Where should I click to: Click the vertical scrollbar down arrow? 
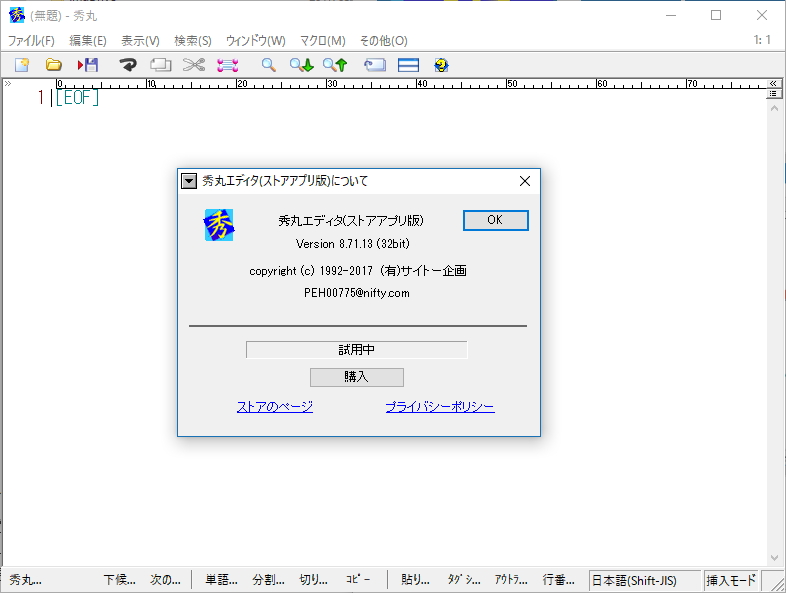(774, 558)
